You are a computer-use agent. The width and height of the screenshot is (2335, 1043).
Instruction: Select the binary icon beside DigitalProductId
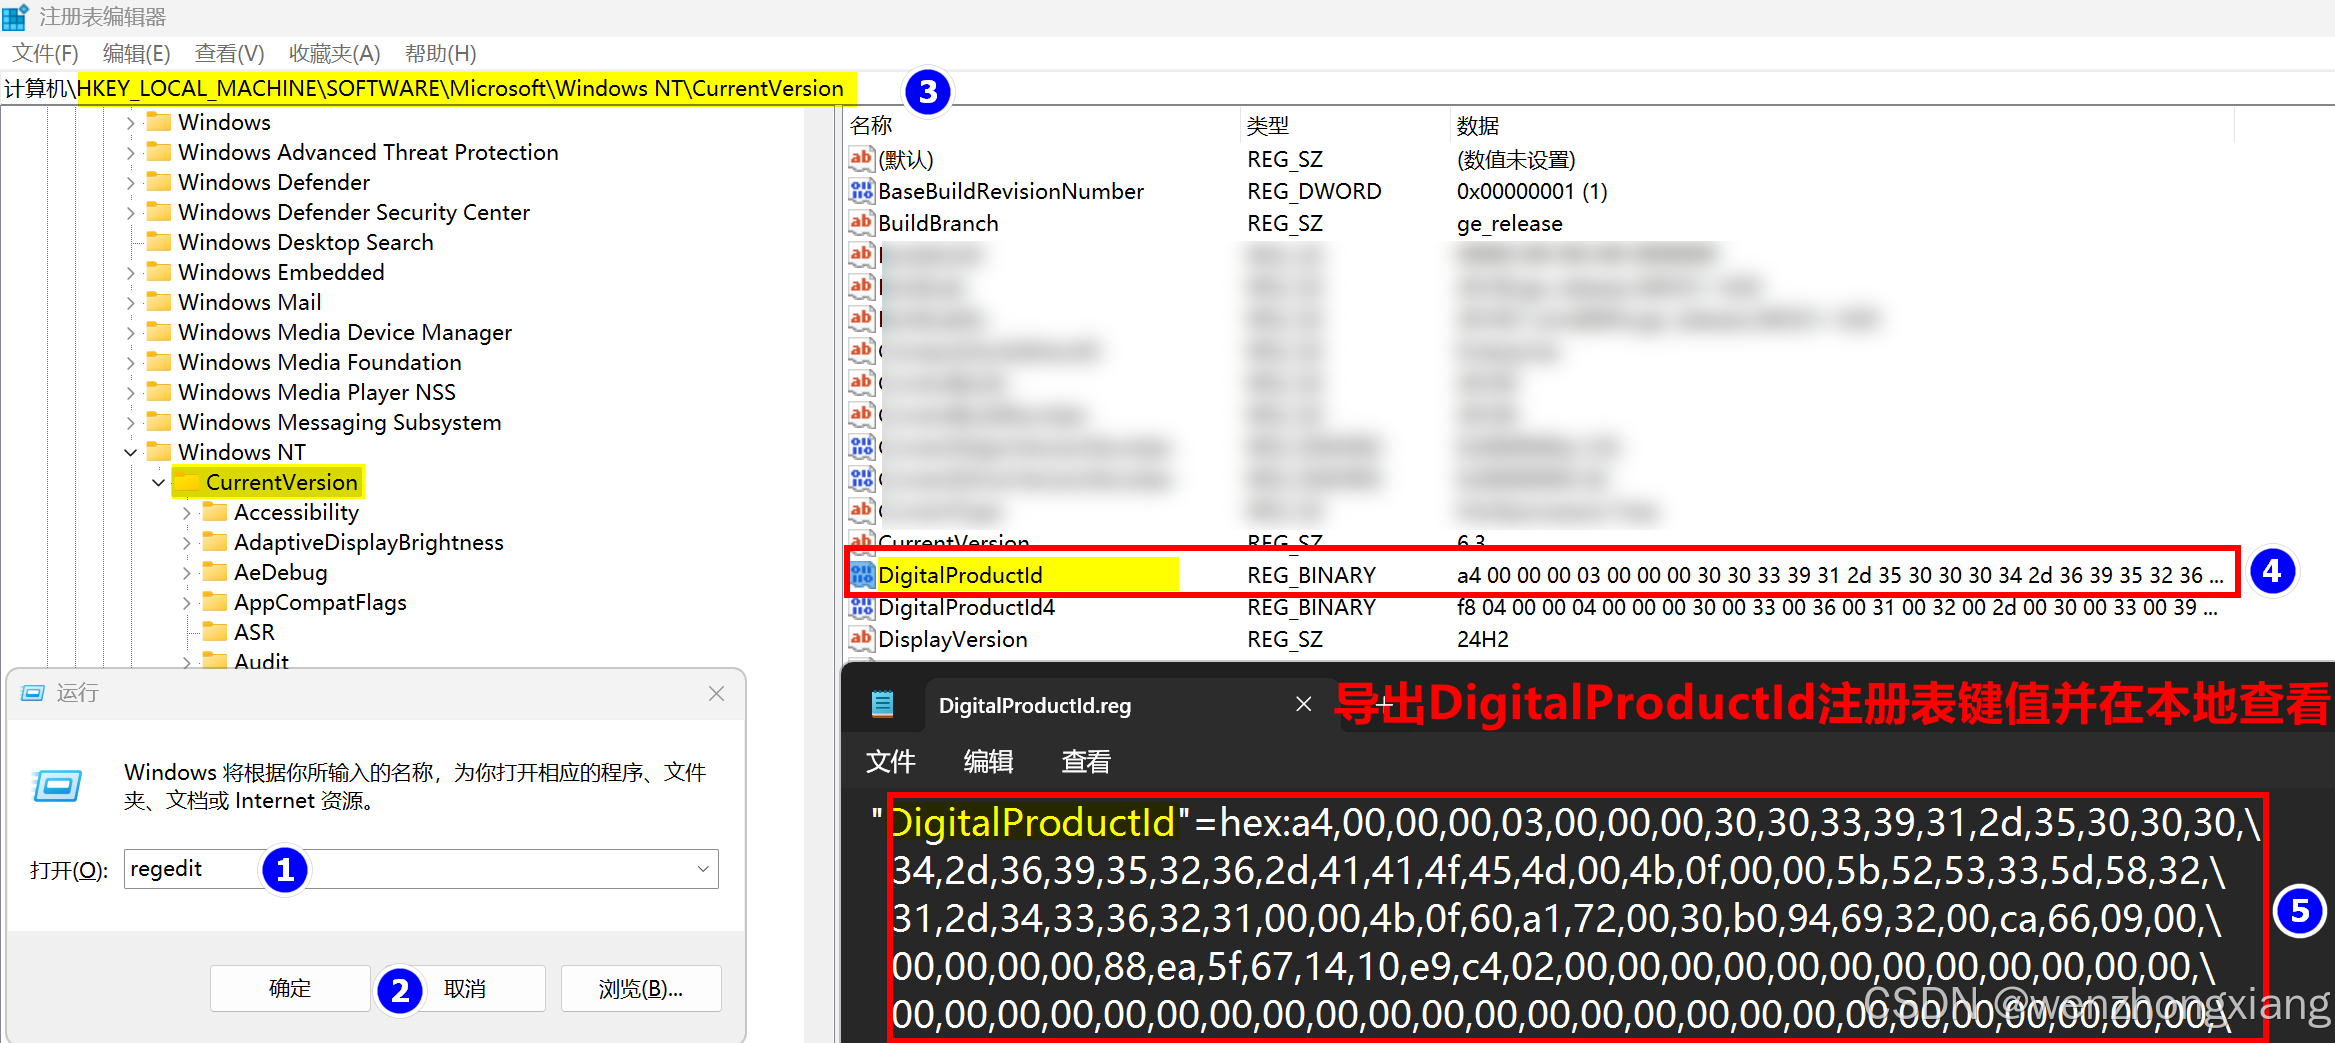tap(861, 574)
